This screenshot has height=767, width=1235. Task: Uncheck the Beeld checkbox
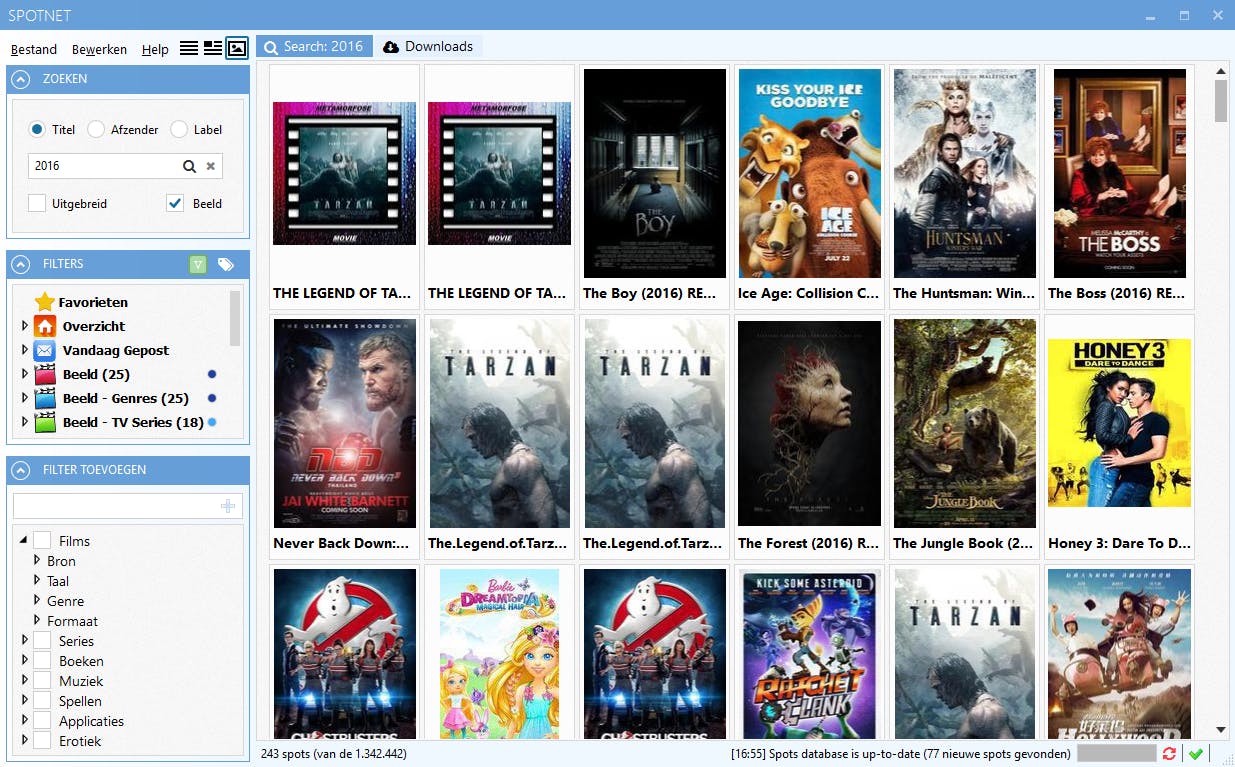point(175,203)
